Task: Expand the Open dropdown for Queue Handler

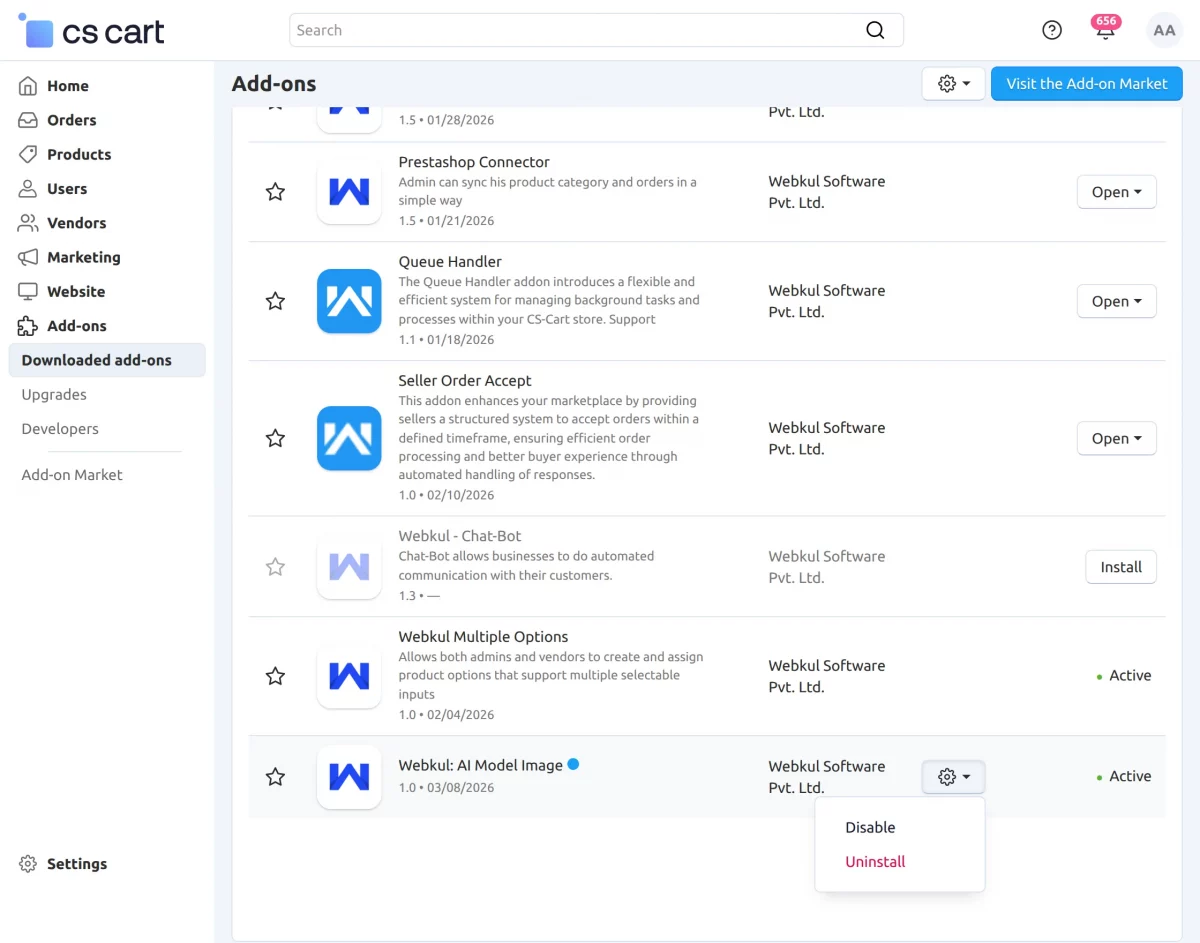Action: click(1116, 301)
